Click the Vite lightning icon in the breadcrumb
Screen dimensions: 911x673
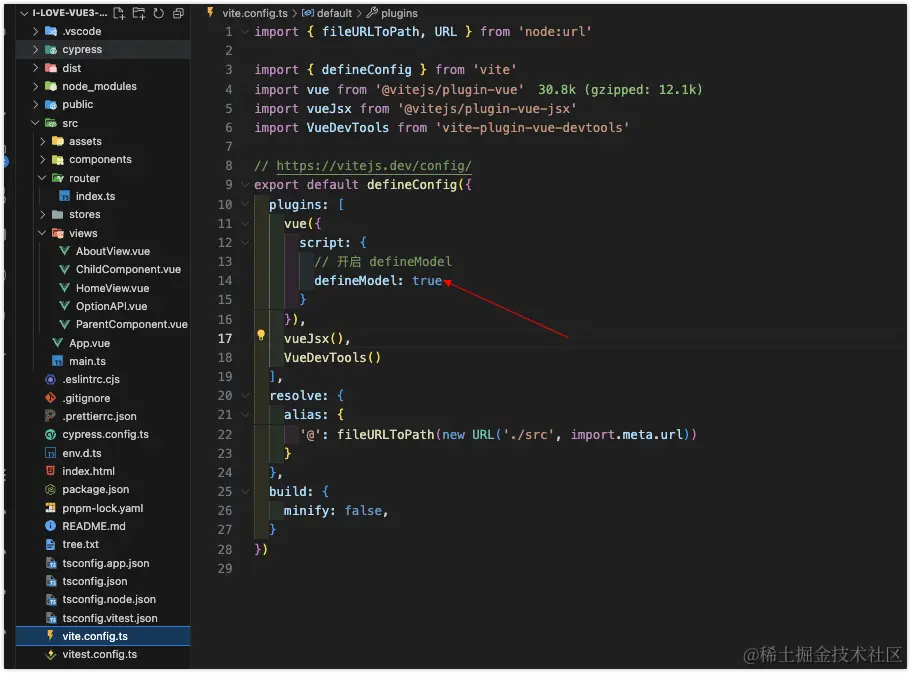click(210, 13)
